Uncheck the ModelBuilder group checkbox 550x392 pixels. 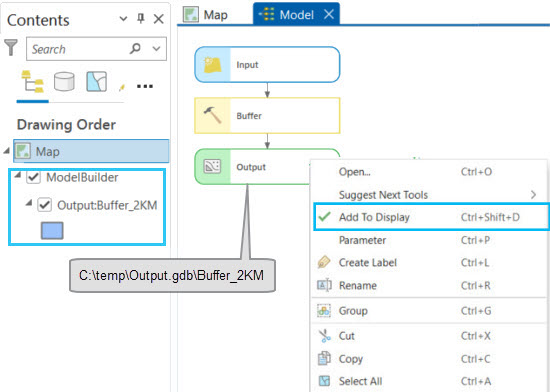(x=34, y=177)
